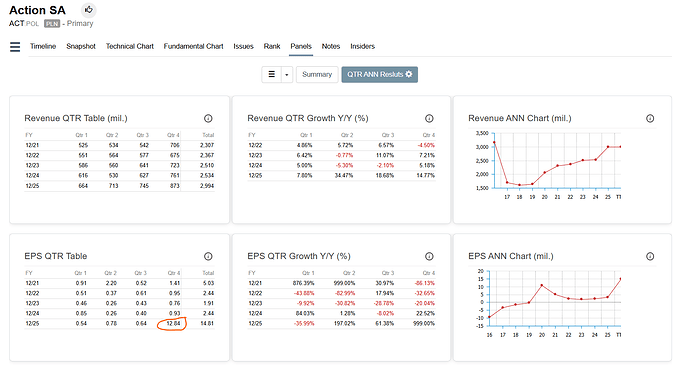Click revenue growth value 14.77%
Viewport: 690px width, 365px height.
coord(426,176)
